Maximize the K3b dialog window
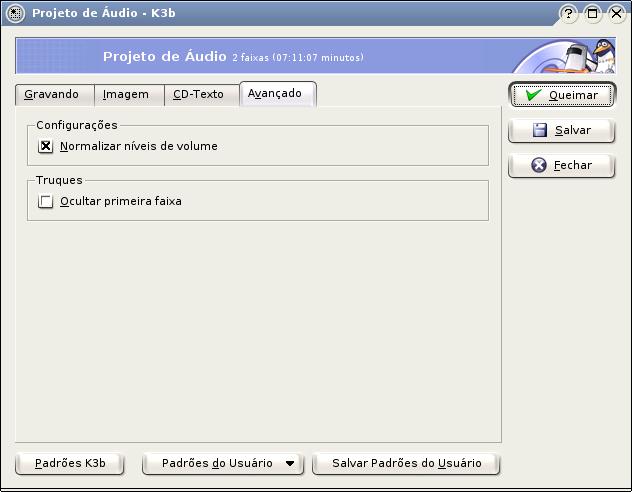Viewport: 632px width, 492px height. coord(592,14)
